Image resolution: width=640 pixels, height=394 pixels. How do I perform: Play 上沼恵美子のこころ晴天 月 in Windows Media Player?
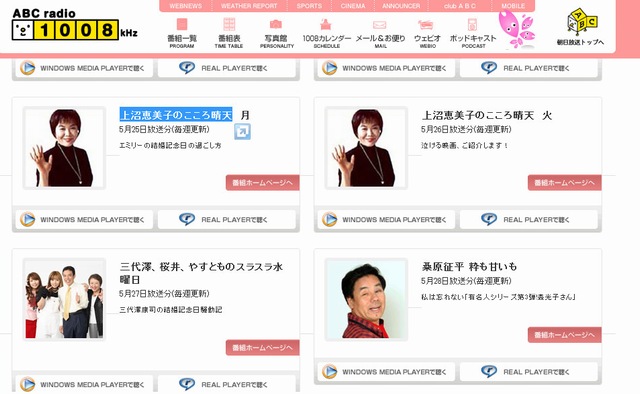click(84, 220)
